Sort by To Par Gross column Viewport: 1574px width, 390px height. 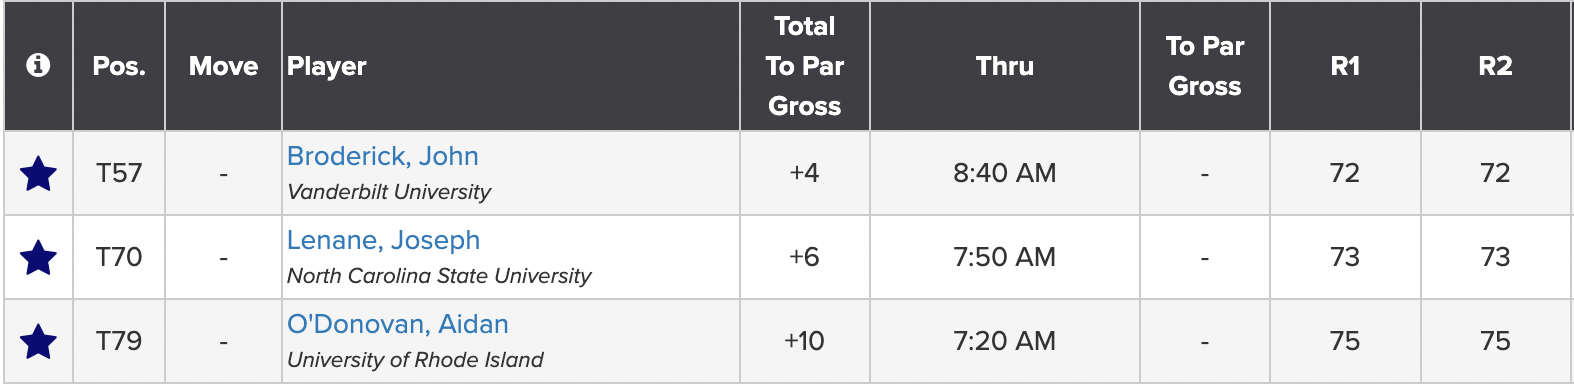tap(1205, 66)
